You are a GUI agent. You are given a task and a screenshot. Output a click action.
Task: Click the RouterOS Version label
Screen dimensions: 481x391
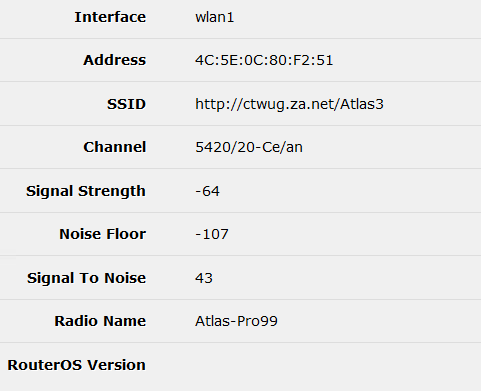tap(76, 365)
